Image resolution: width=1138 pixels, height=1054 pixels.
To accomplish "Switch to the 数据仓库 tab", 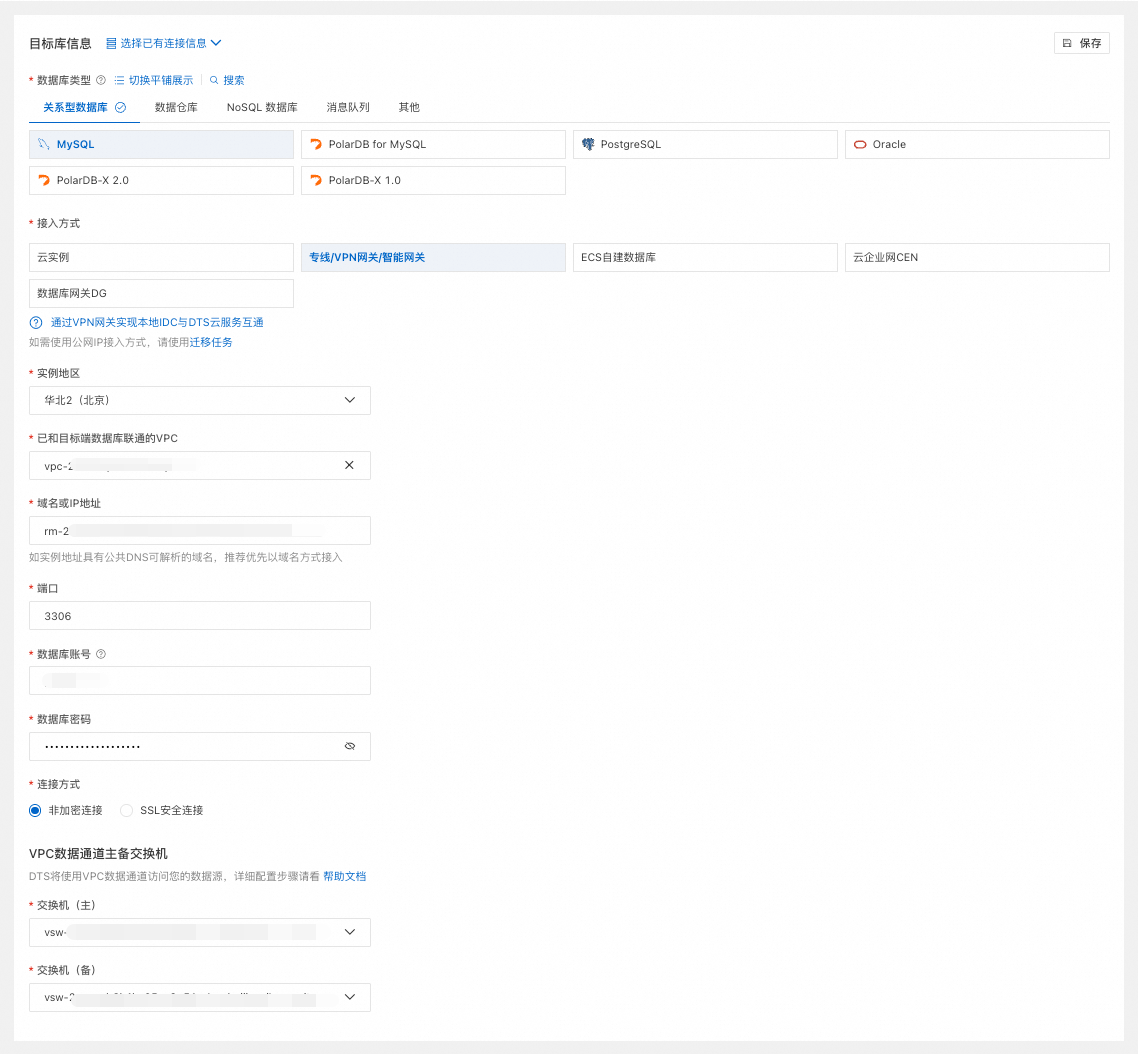I will [x=176, y=107].
